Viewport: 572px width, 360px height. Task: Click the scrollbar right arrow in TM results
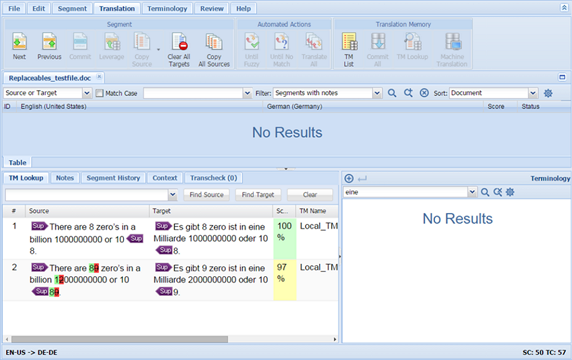coord(335,339)
